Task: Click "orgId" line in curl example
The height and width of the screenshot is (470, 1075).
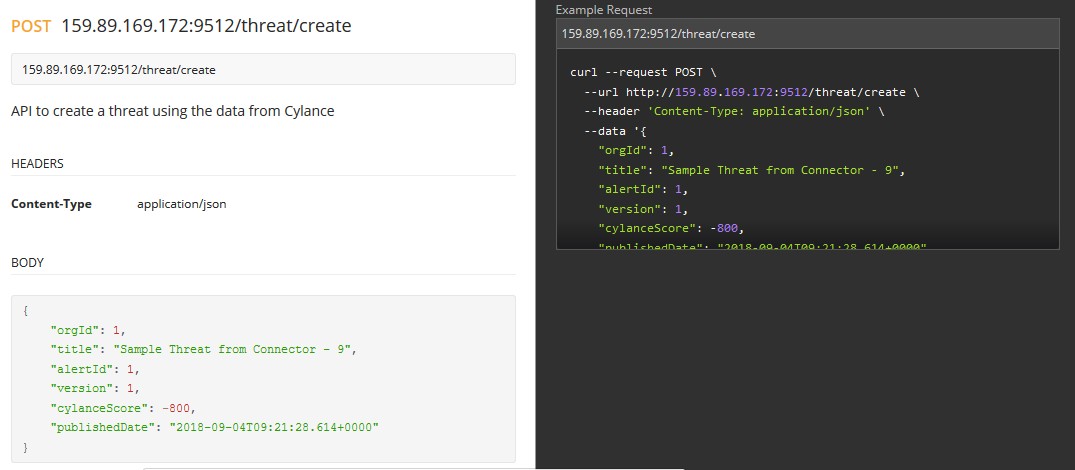Action: pyautogui.click(x=637, y=150)
